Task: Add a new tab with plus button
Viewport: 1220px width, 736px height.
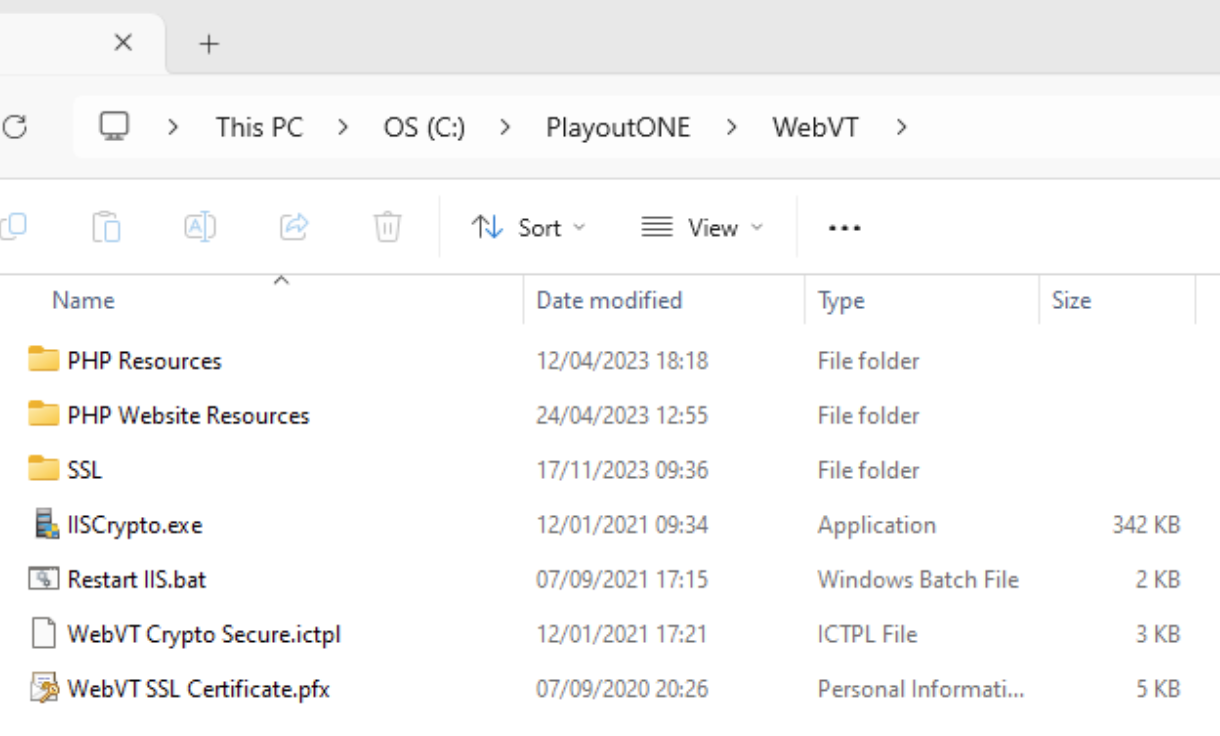Action: 208,44
